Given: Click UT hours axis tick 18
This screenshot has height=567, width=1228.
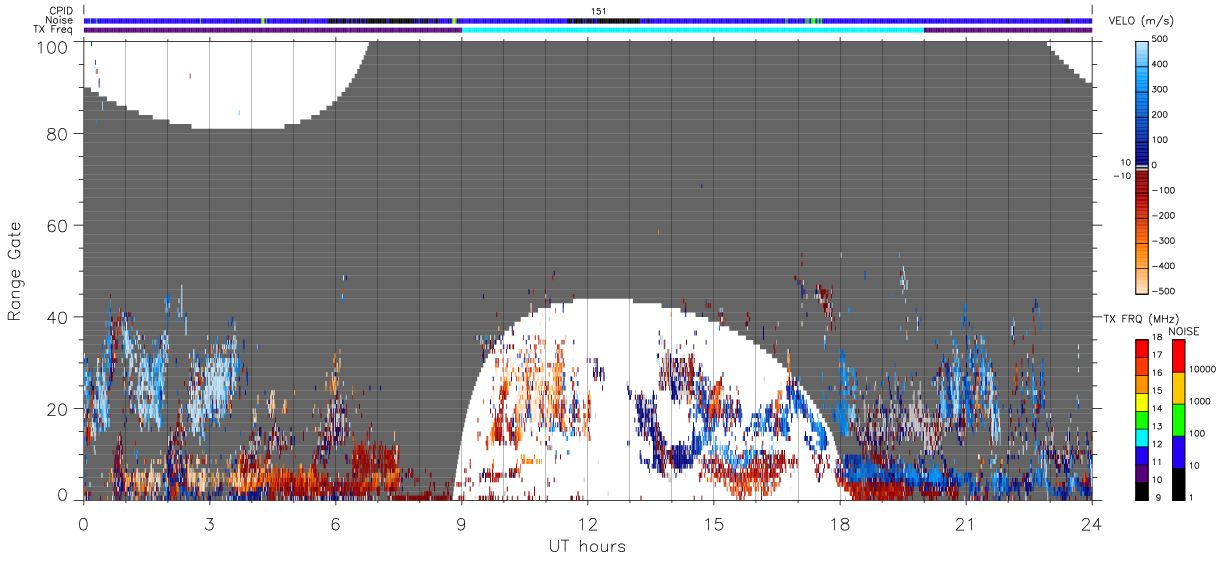Looking at the screenshot, I should (x=840, y=524).
